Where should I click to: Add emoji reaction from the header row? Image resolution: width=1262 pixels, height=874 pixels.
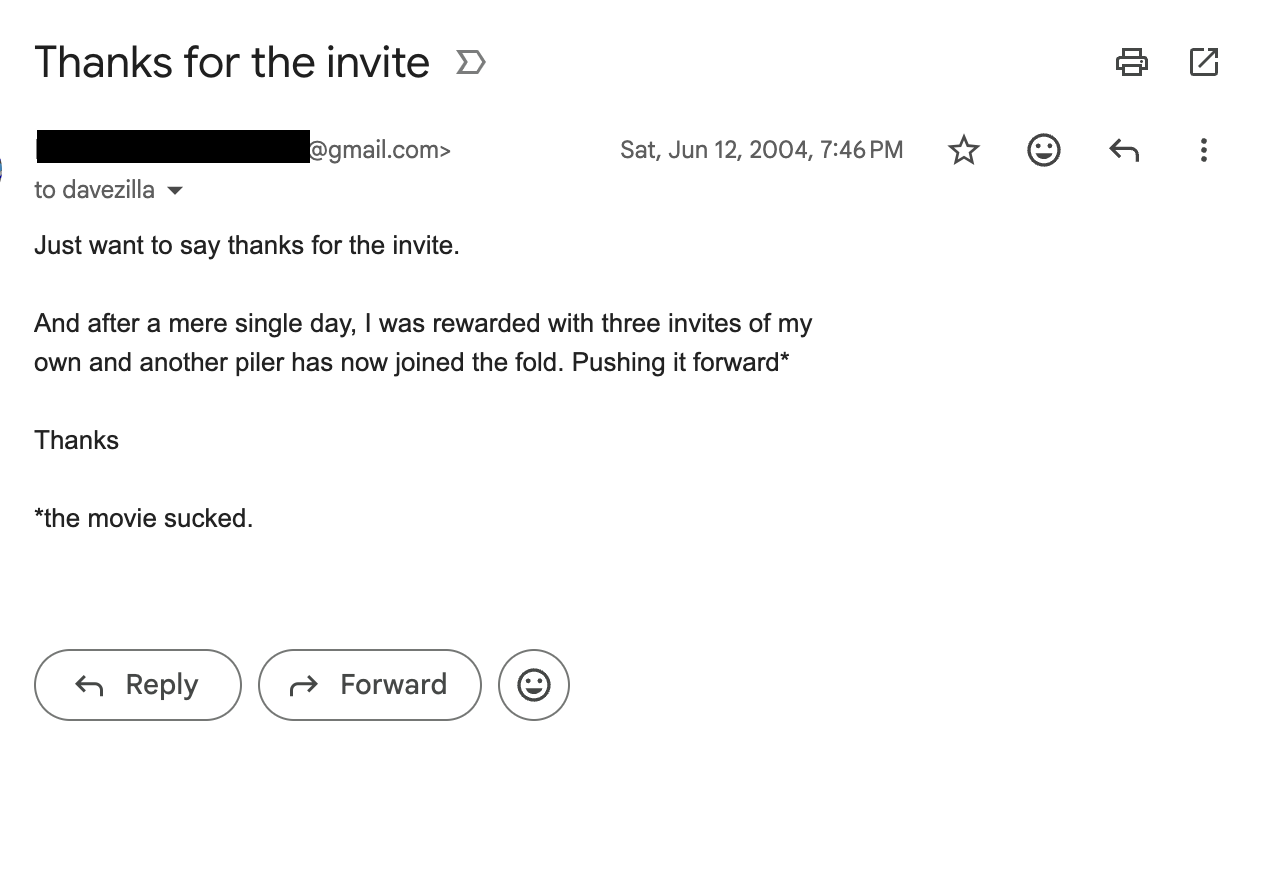[x=1043, y=150]
